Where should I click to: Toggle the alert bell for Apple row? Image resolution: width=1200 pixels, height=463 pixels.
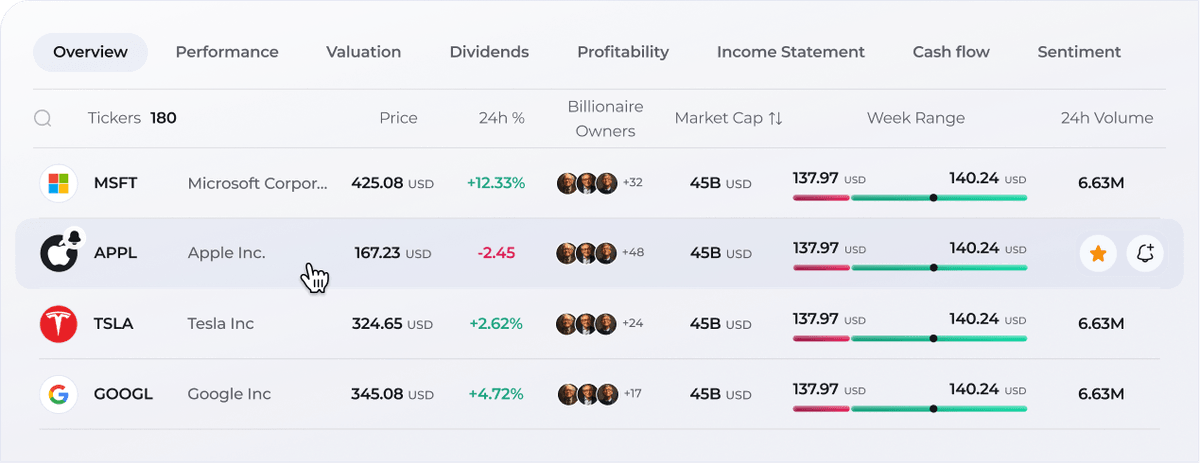click(x=1145, y=254)
